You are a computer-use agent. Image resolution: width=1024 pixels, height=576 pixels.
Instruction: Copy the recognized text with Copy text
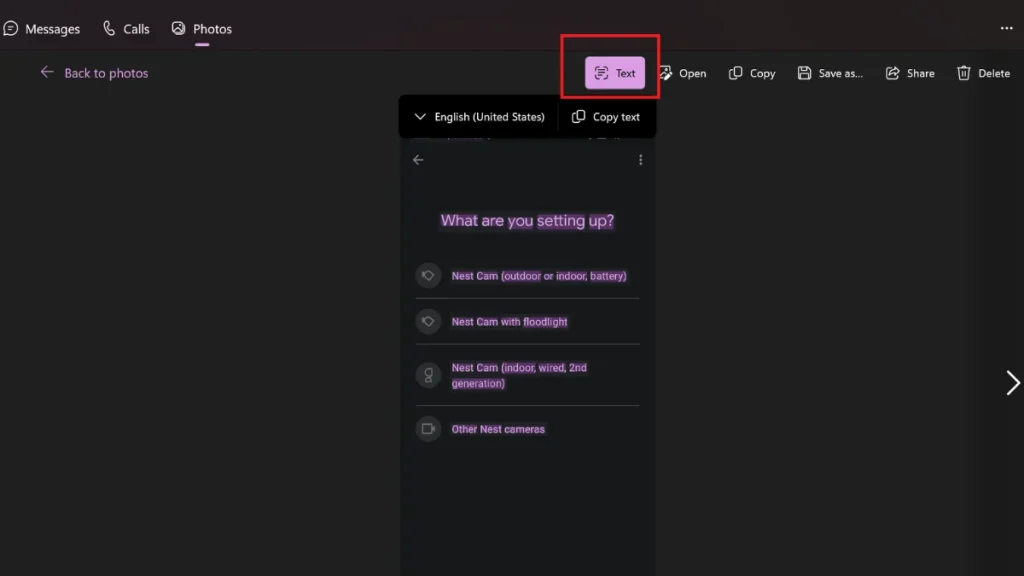click(x=606, y=117)
